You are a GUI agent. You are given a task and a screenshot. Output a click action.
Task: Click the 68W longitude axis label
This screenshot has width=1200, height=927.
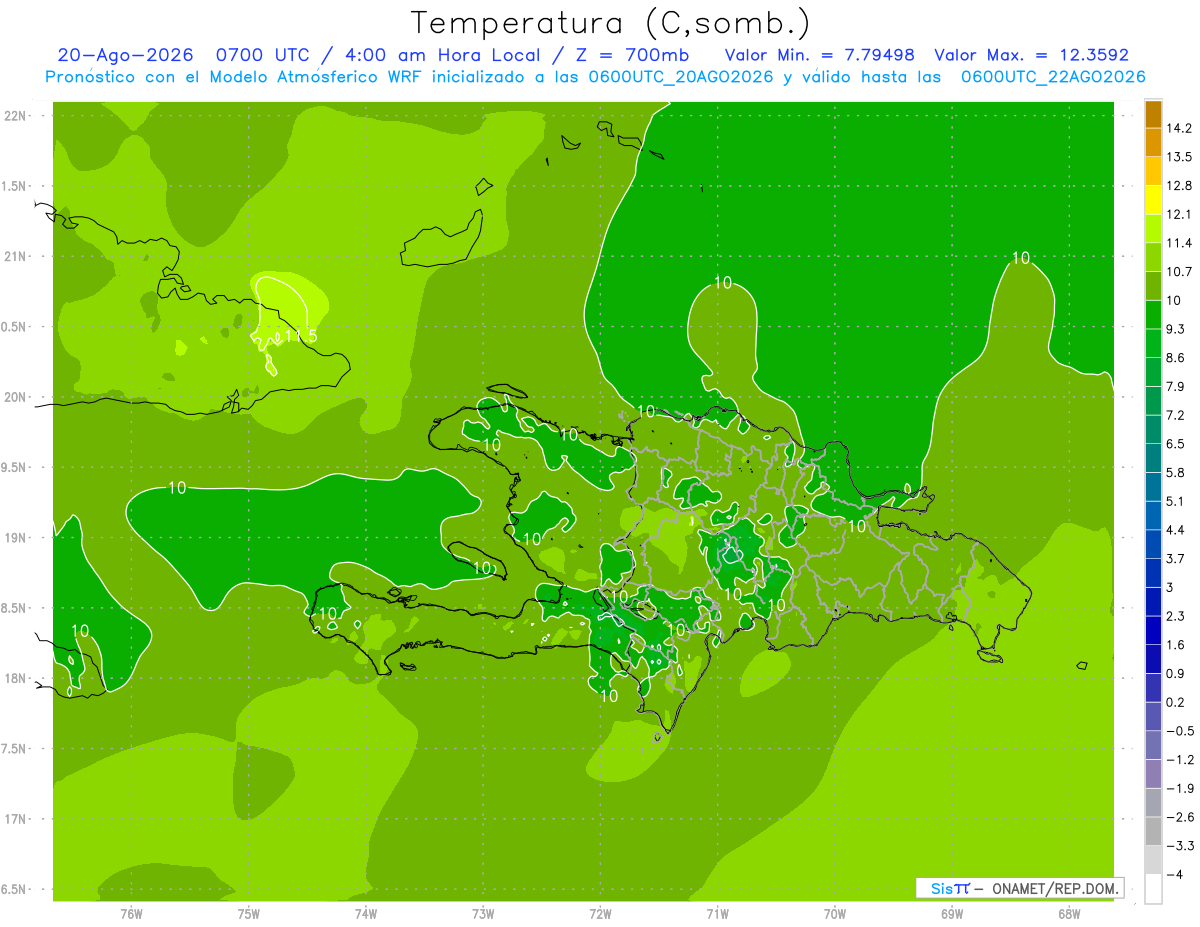tap(1069, 913)
